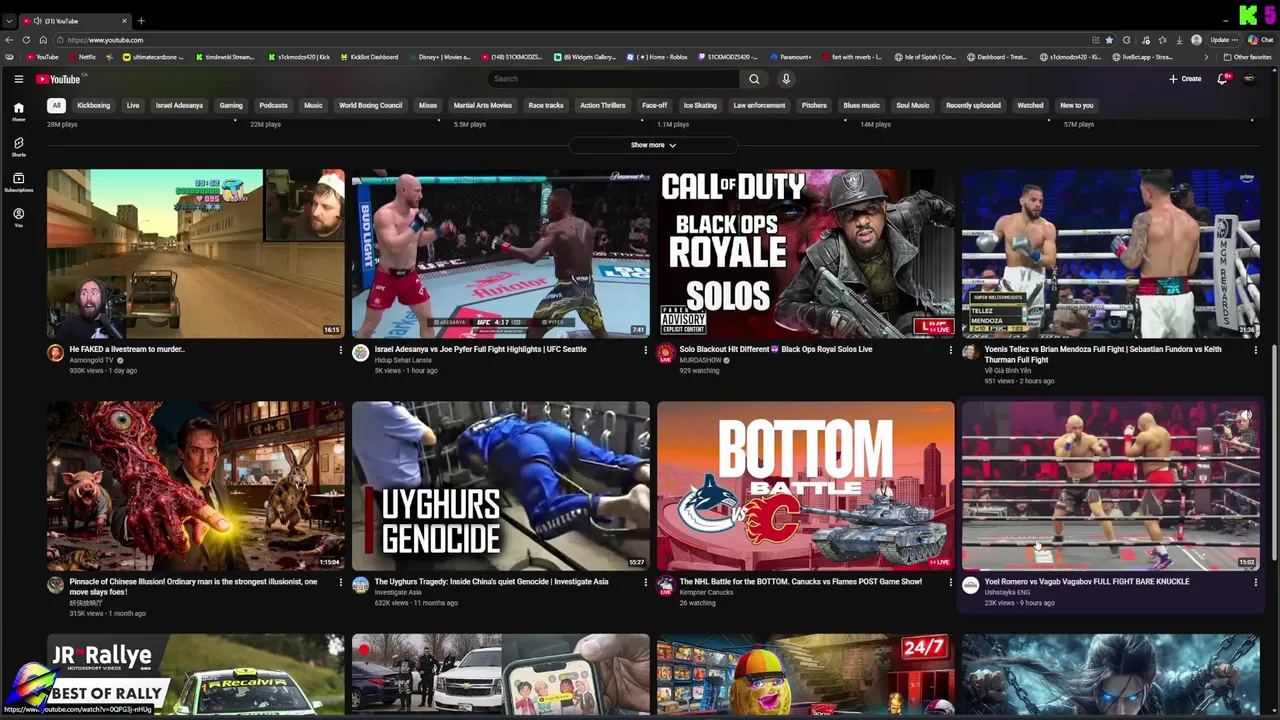Open browser Update menu

click(x=1224, y=40)
